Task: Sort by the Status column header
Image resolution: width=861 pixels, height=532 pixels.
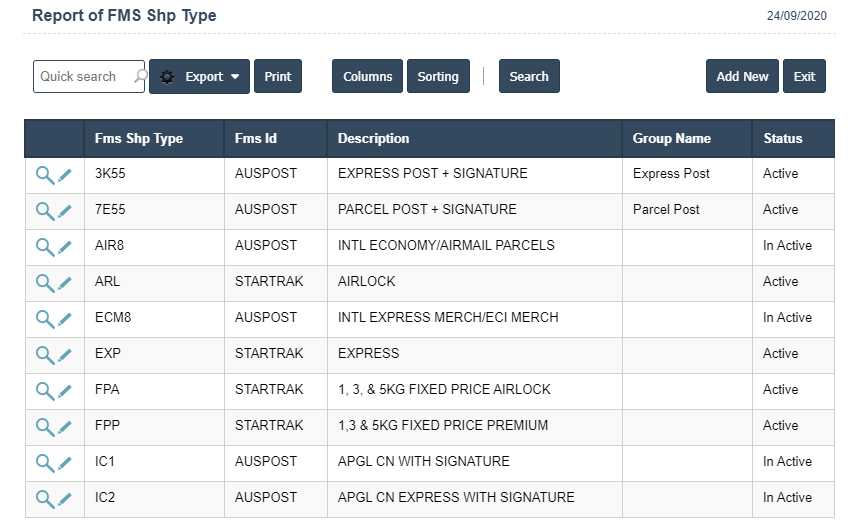Action: (783, 139)
